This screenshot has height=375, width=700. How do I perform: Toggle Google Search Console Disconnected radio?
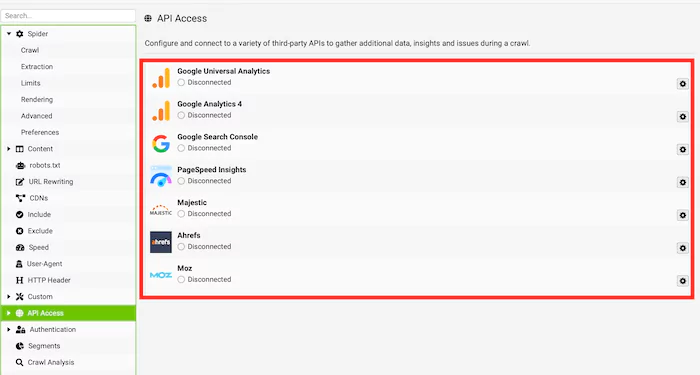[x=181, y=148]
